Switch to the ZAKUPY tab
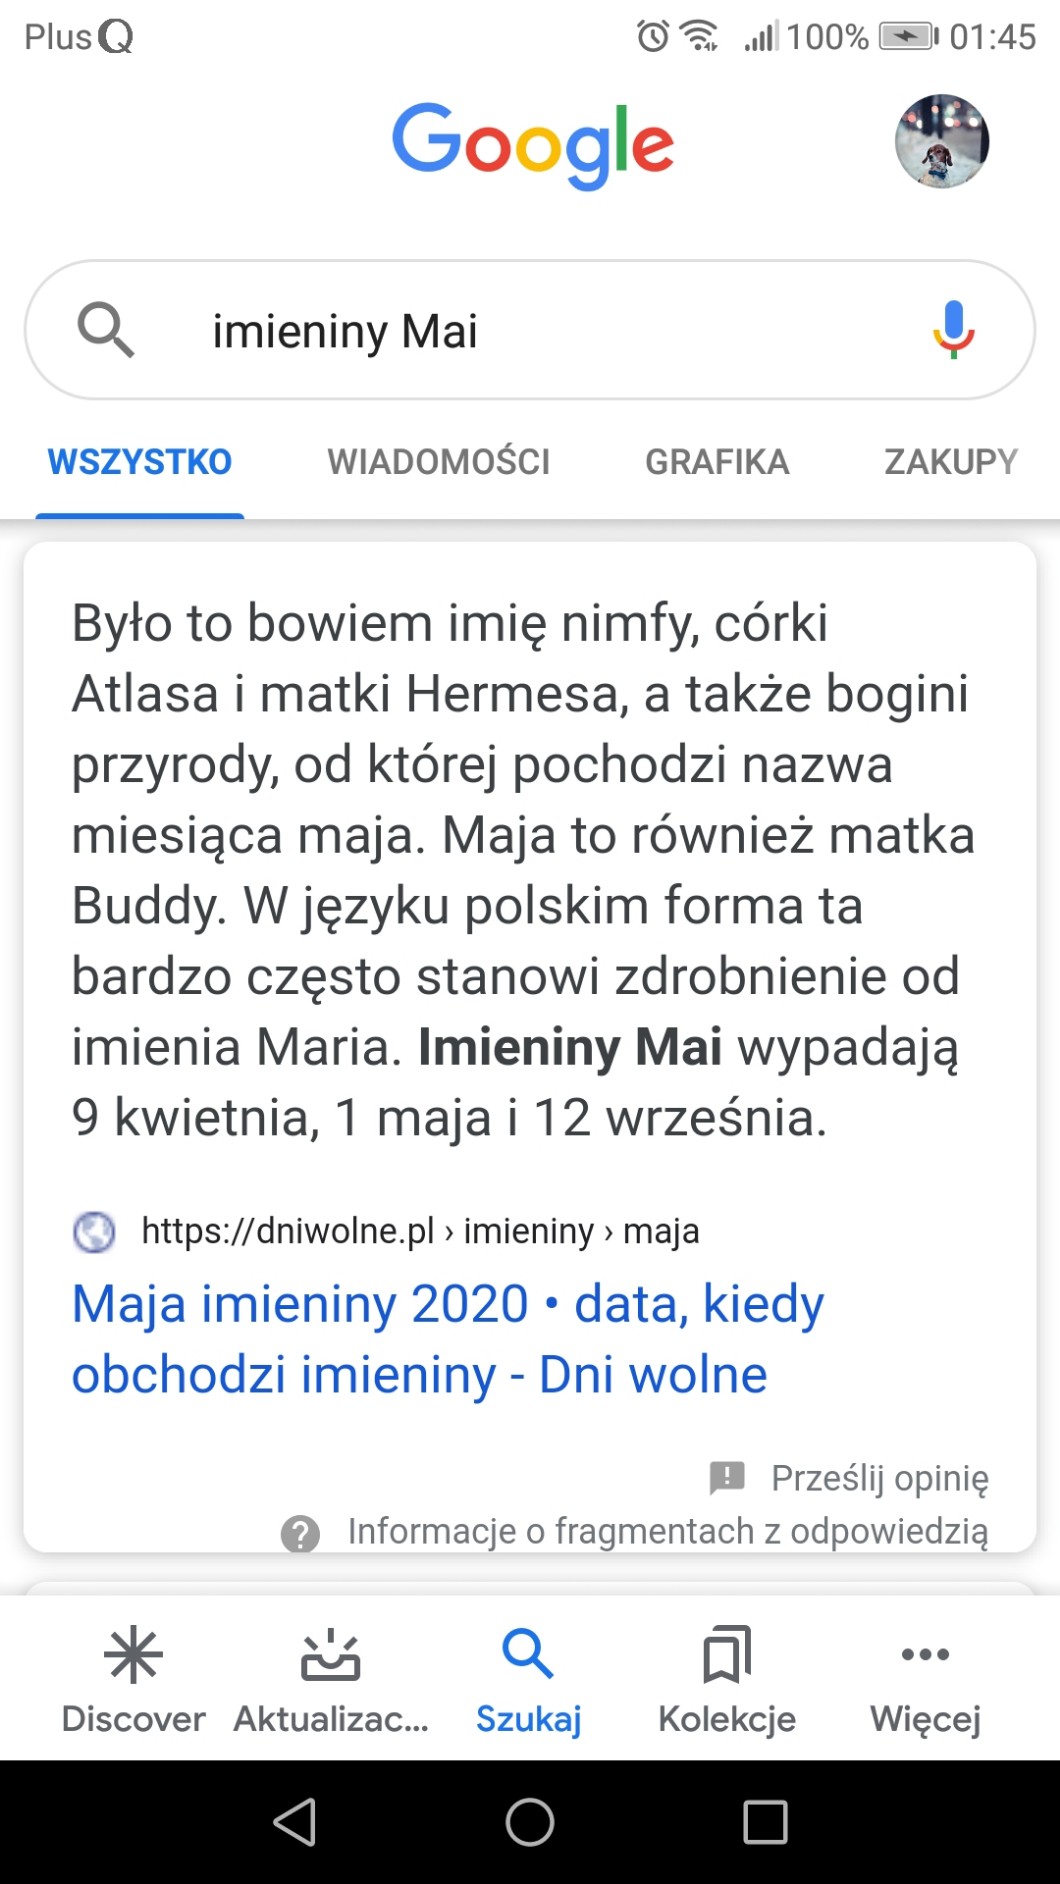The width and height of the screenshot is (1060, 1884). 950,462
